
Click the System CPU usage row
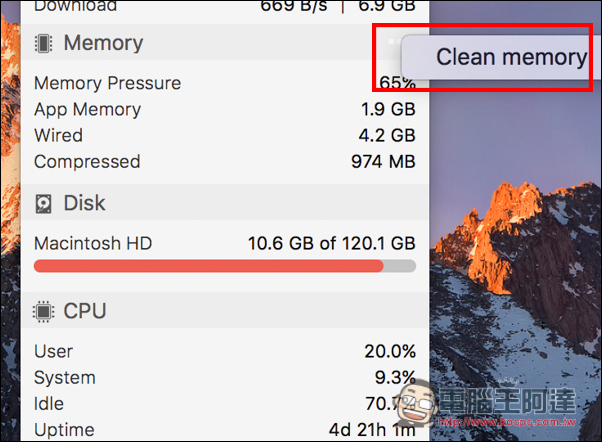225,377
